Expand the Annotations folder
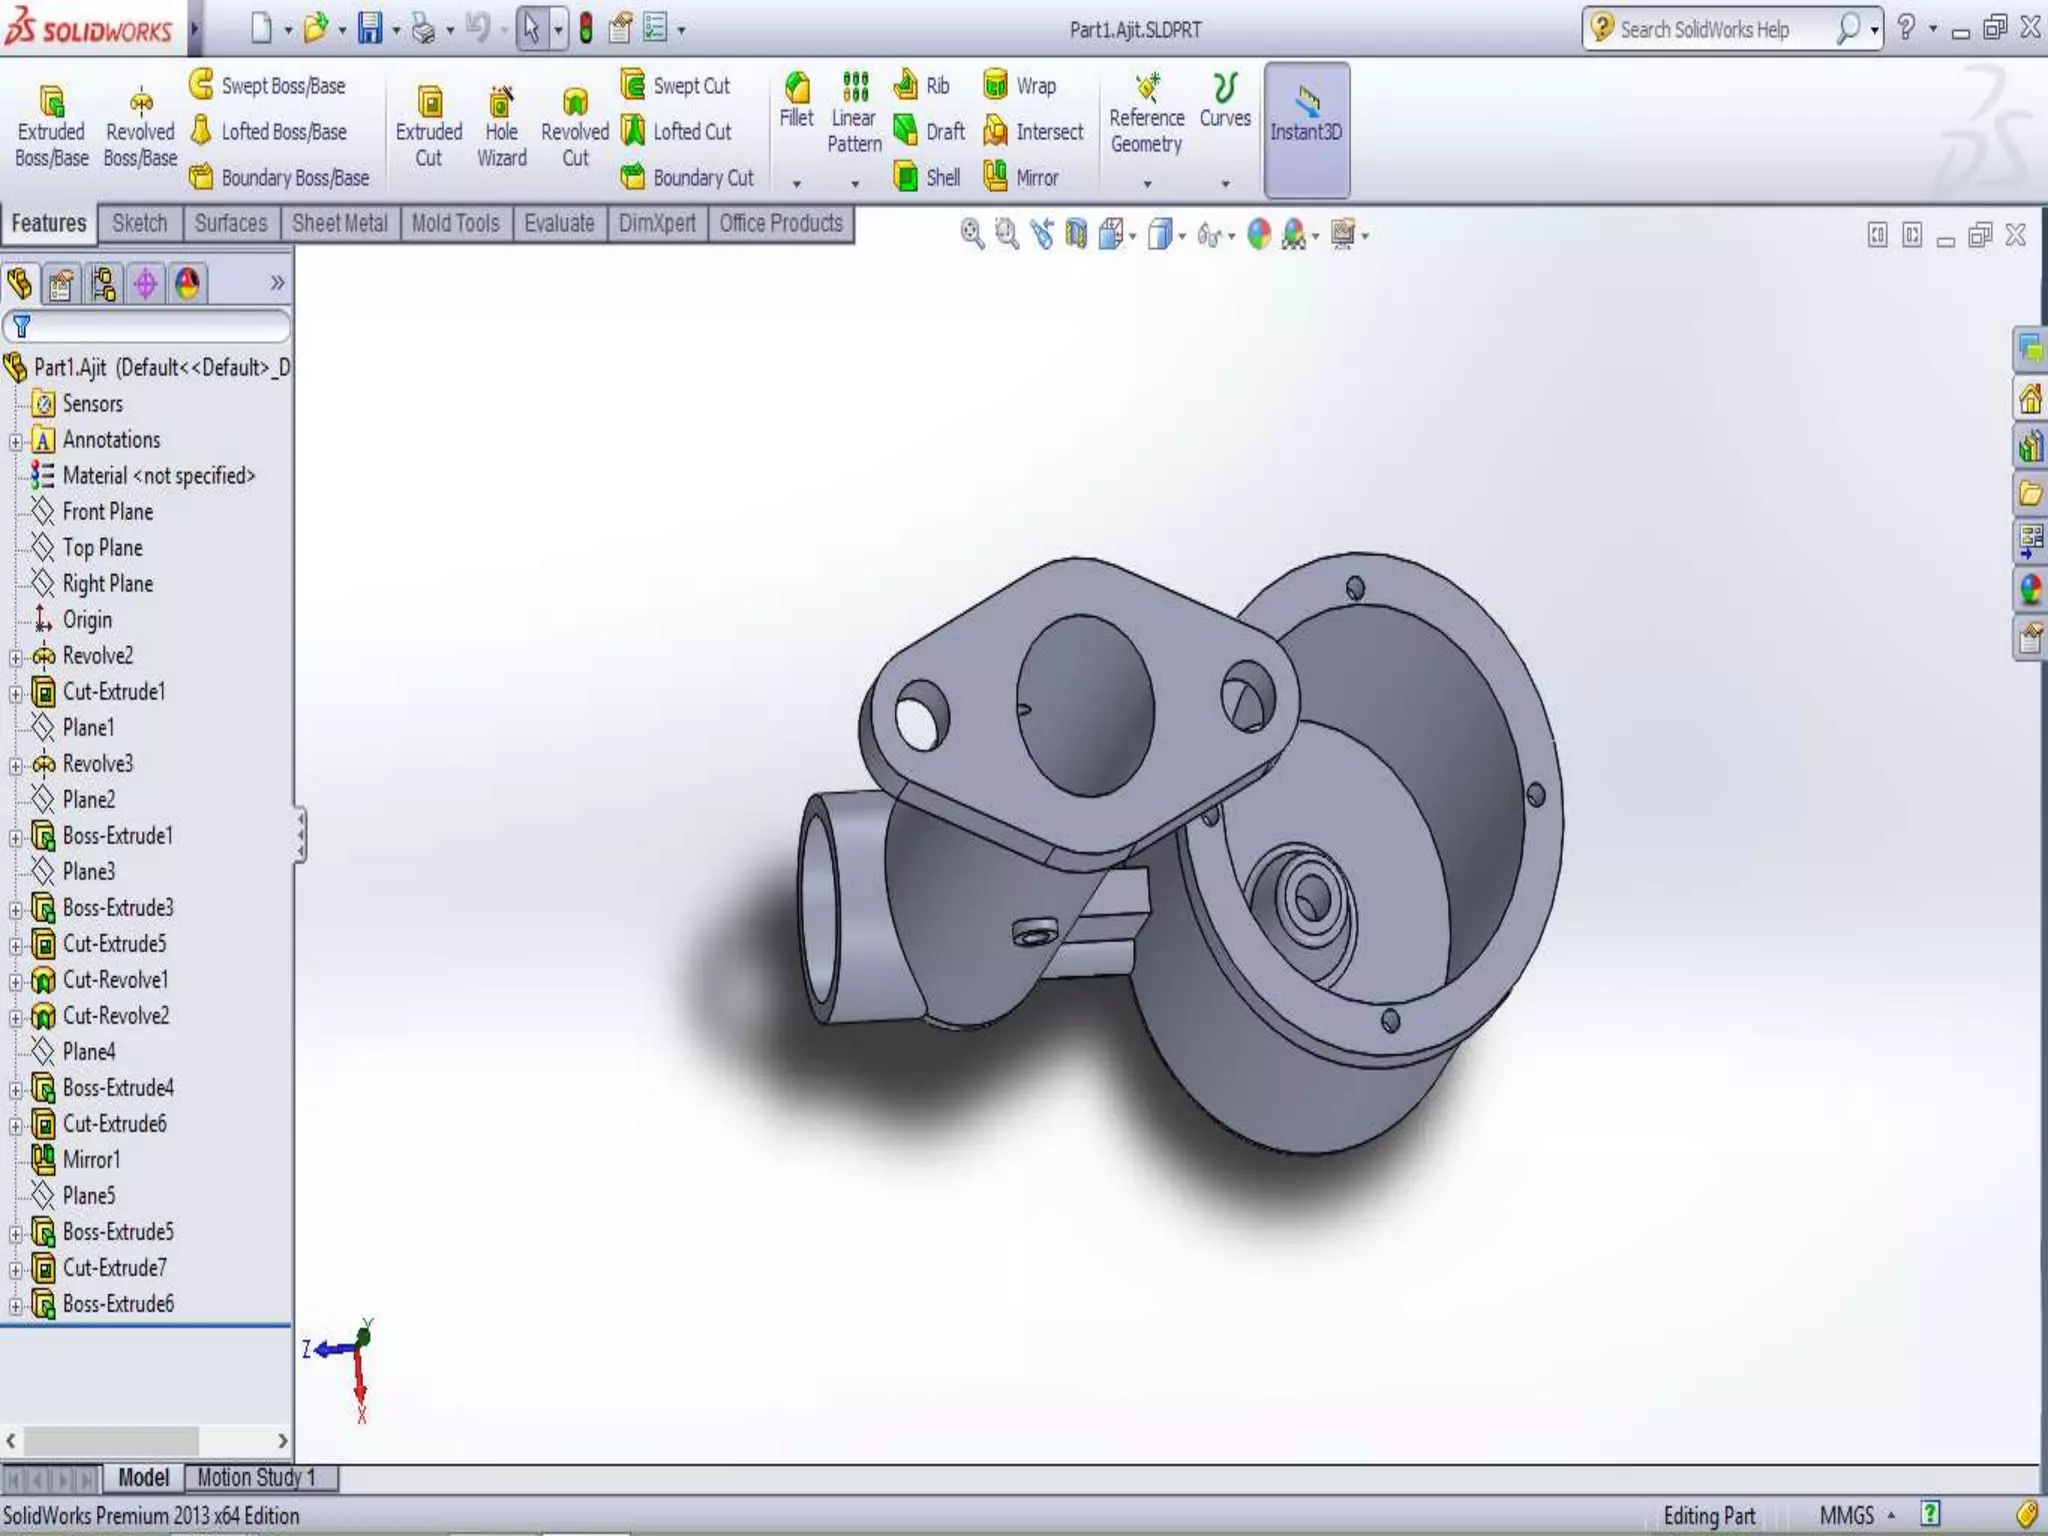This screenshot has height=1536, width=2048. tap(15, 441)
